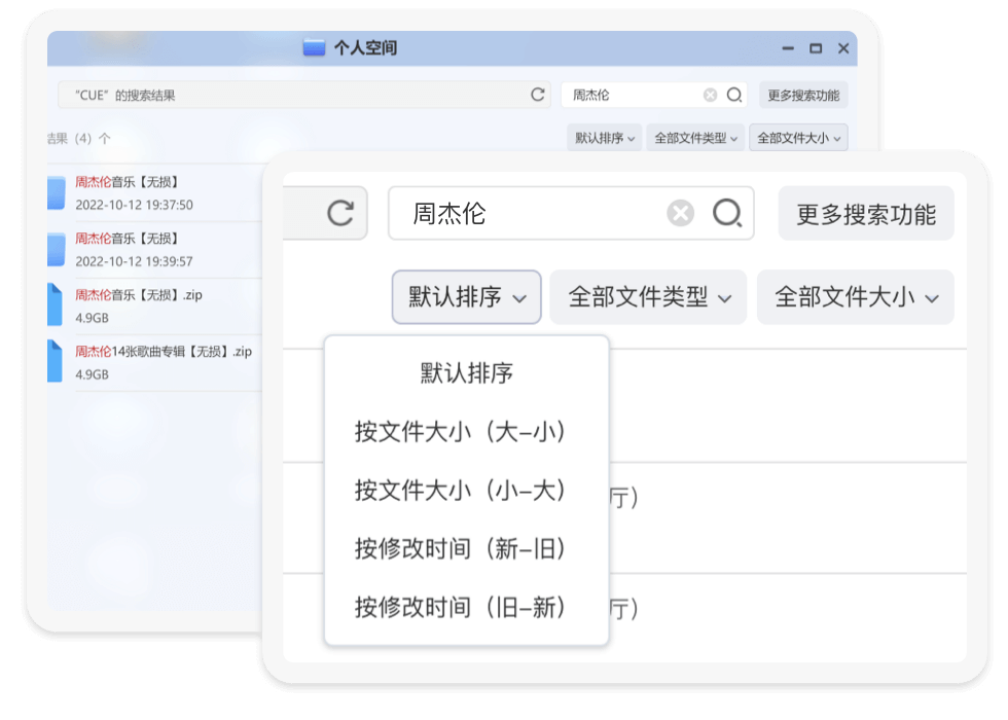Image resolution: width=1008 pixels, height=720 pixels.
Task: Open 全部文件大小 dropdown in zoomed panel
Action: 856,297
